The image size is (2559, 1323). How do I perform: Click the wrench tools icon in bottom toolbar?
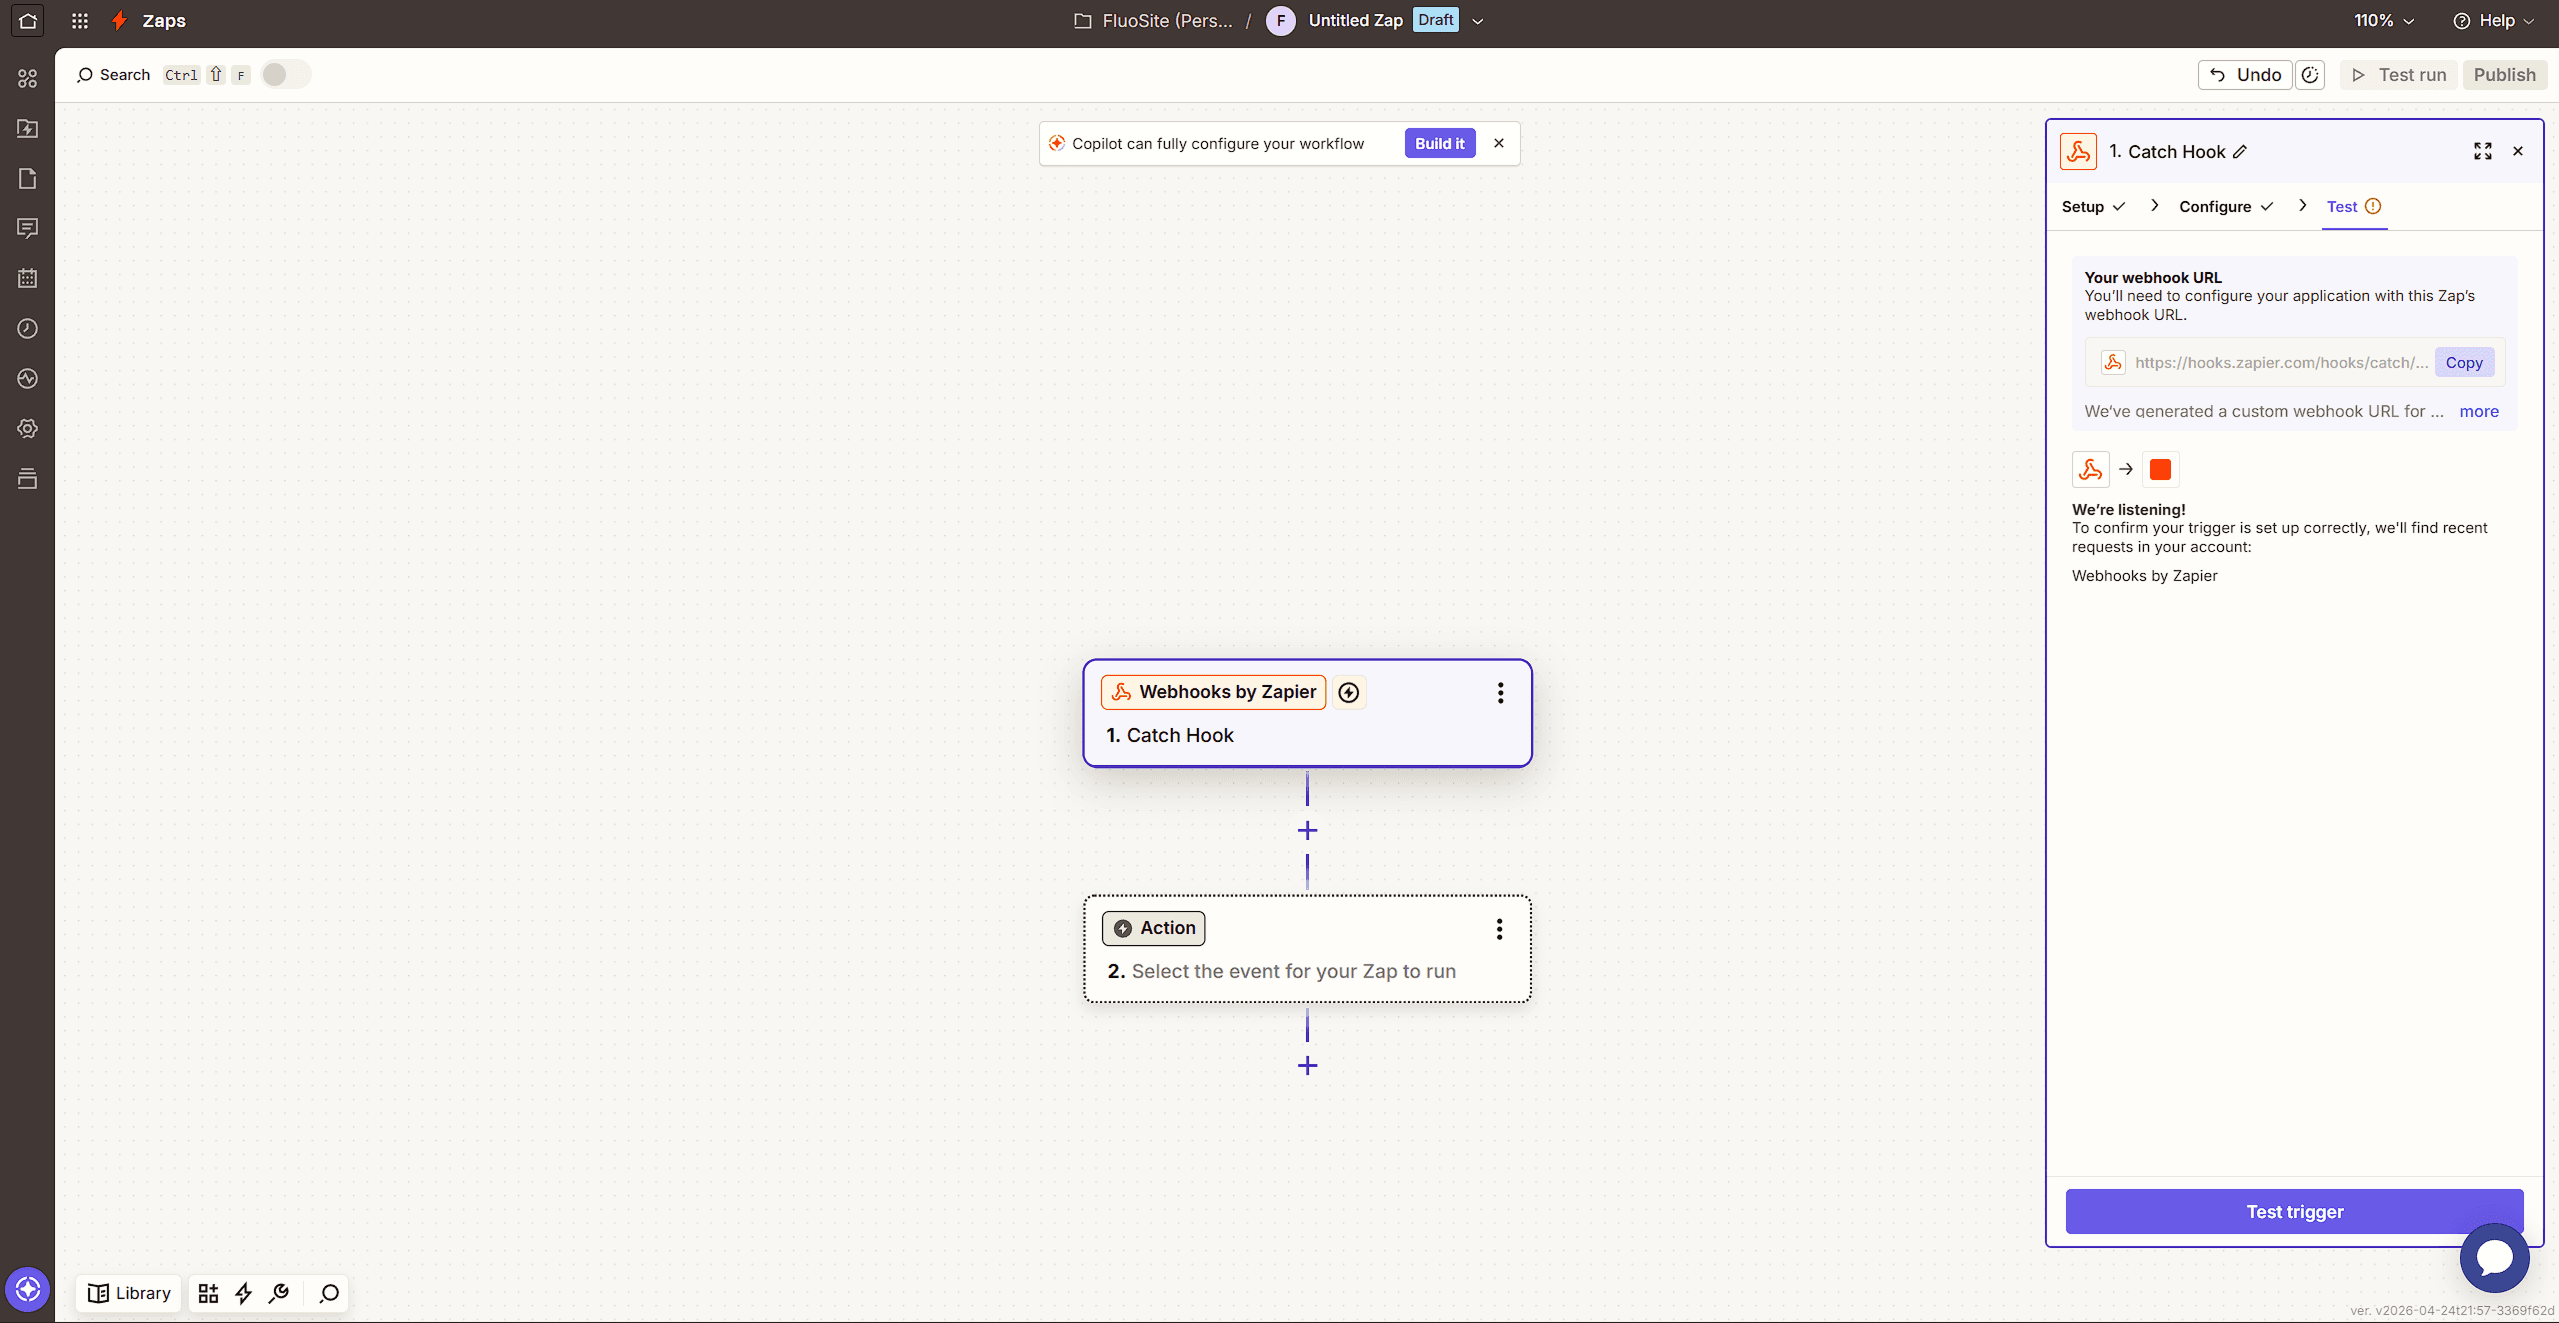(x=279, y=1293)
